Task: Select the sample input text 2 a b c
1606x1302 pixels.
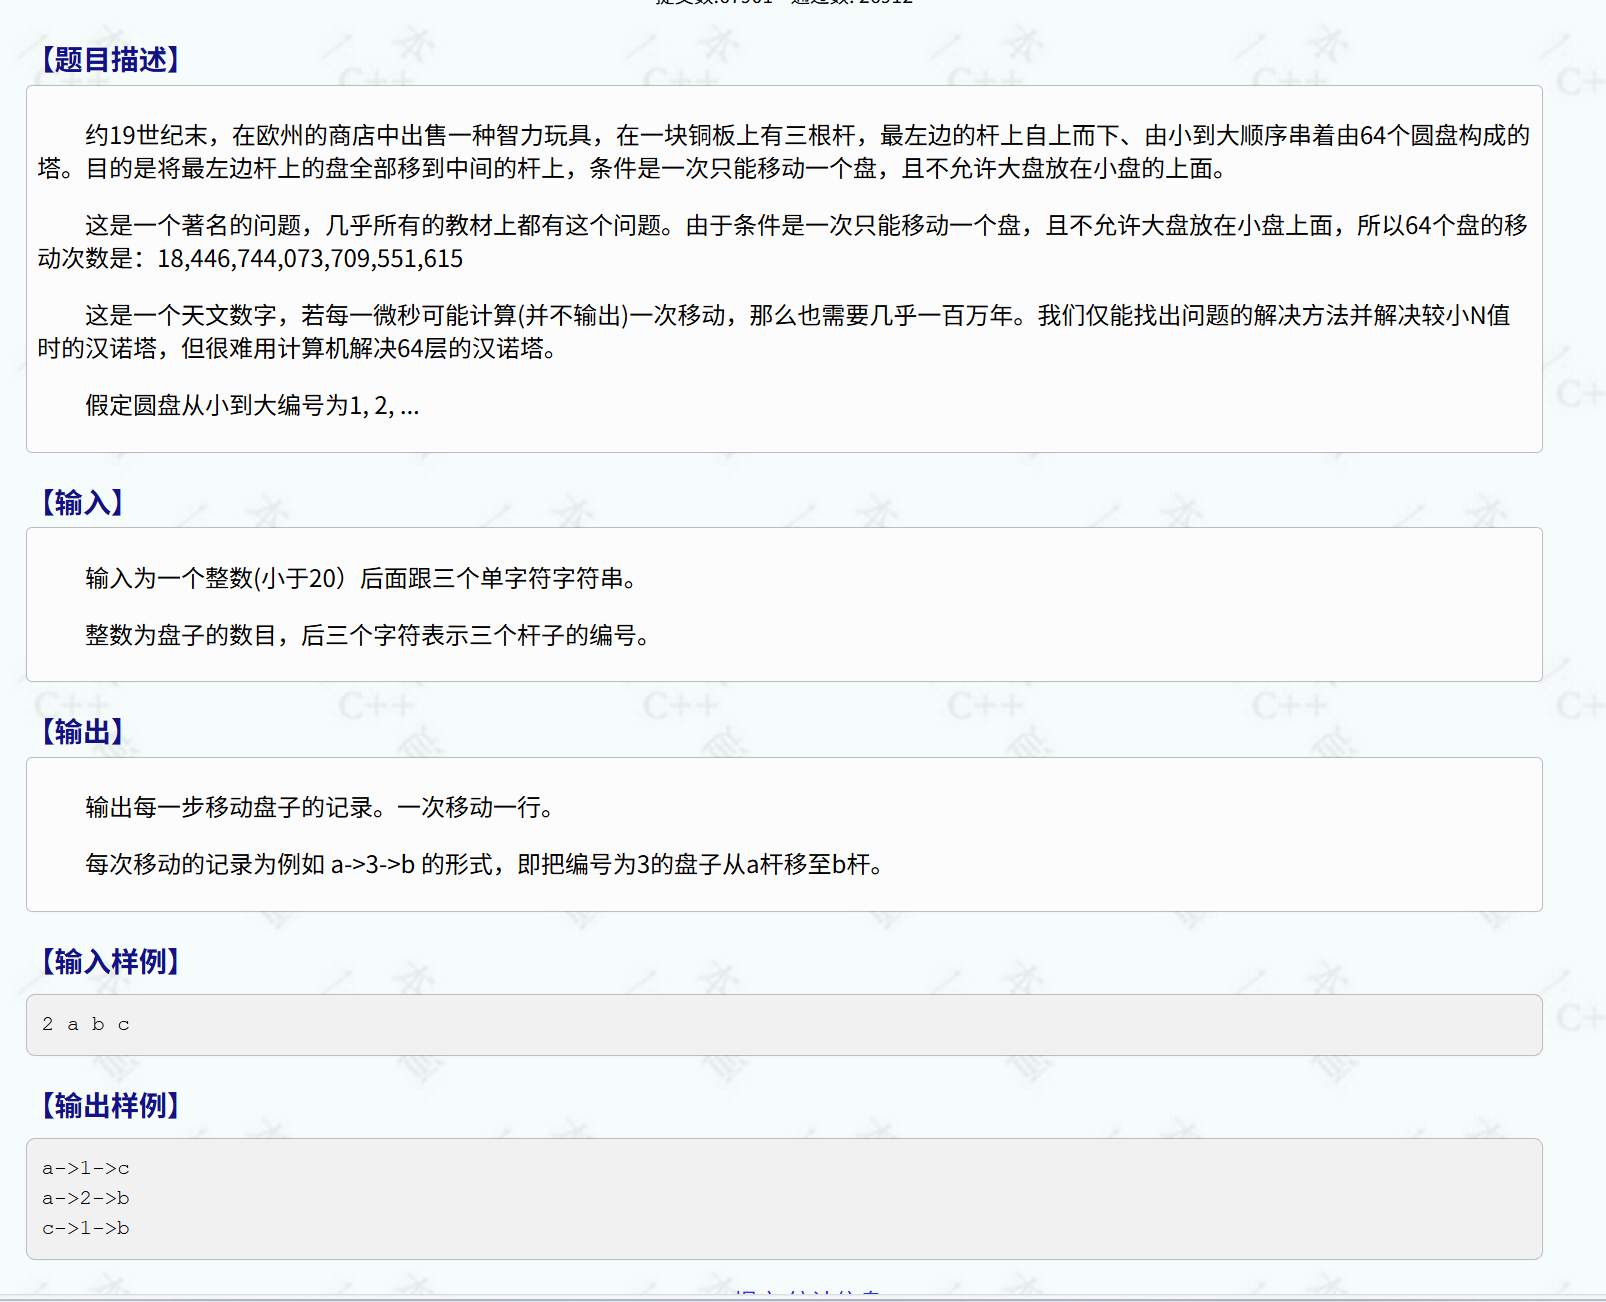Action: pos(86,1023)
